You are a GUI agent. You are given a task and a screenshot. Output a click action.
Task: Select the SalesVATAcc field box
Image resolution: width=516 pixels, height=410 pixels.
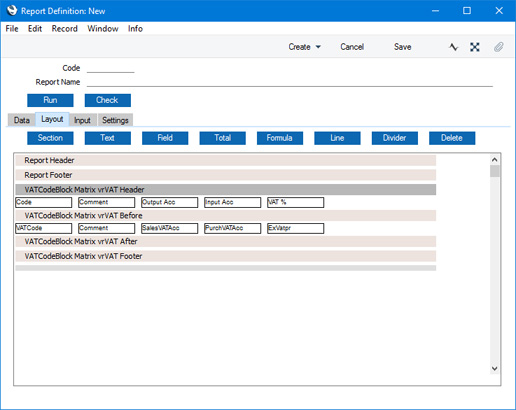click(169, 228)
